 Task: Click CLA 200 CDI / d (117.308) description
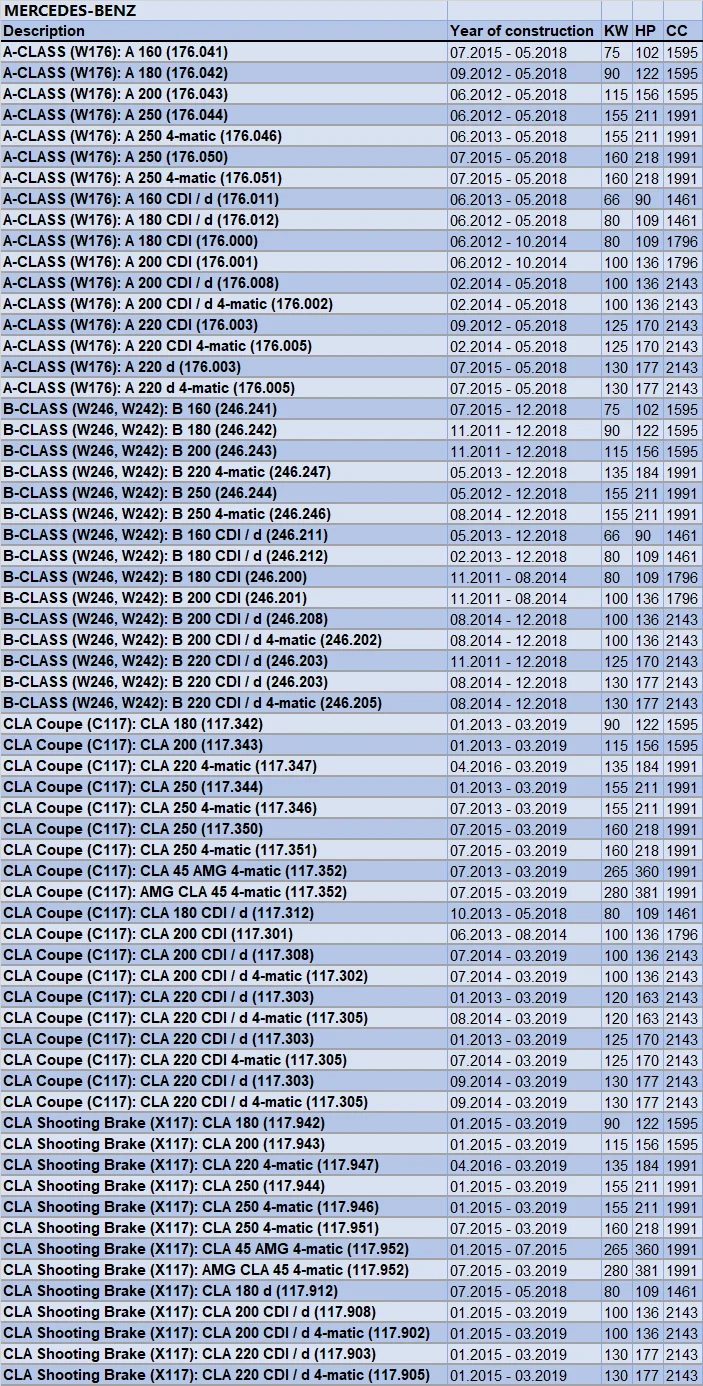223,955
